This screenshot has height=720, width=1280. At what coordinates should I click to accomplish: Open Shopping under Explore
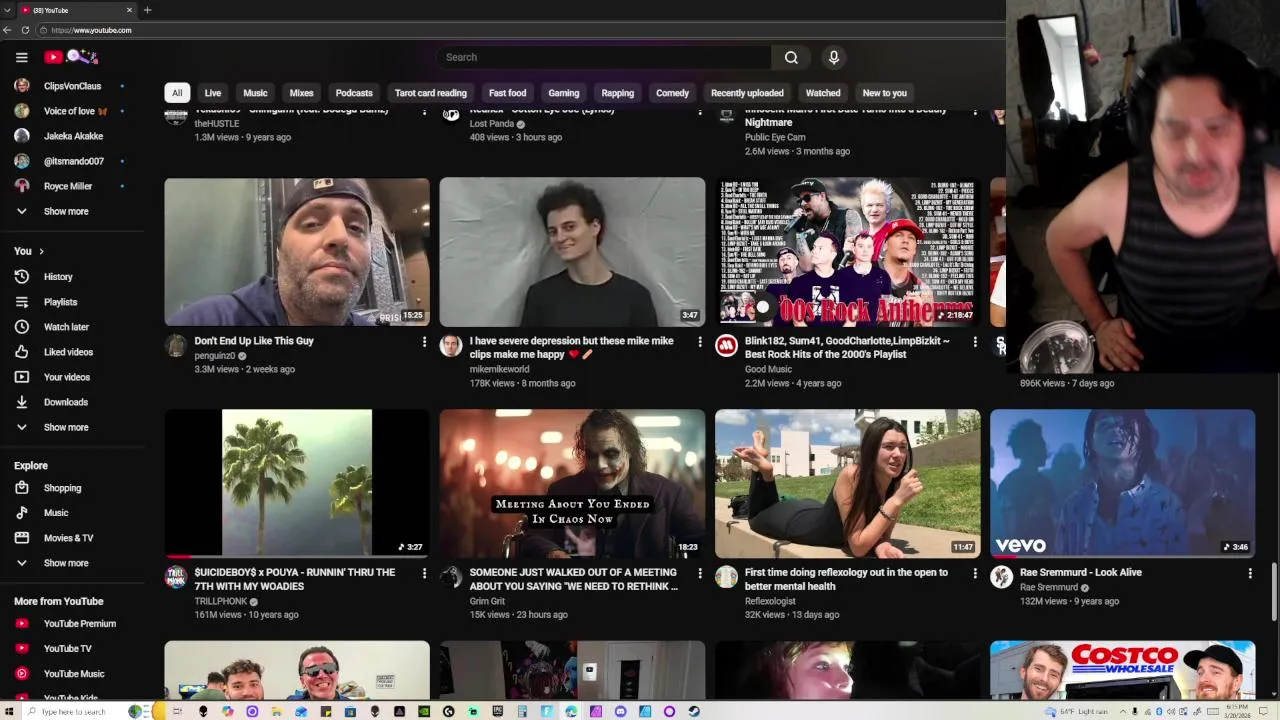tap(62, 488)
